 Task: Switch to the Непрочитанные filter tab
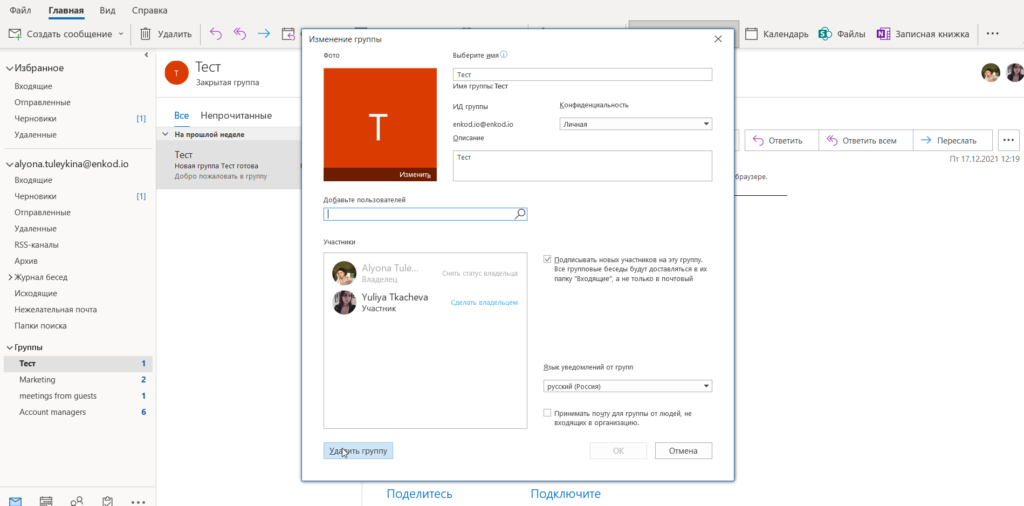click(236, 116)
